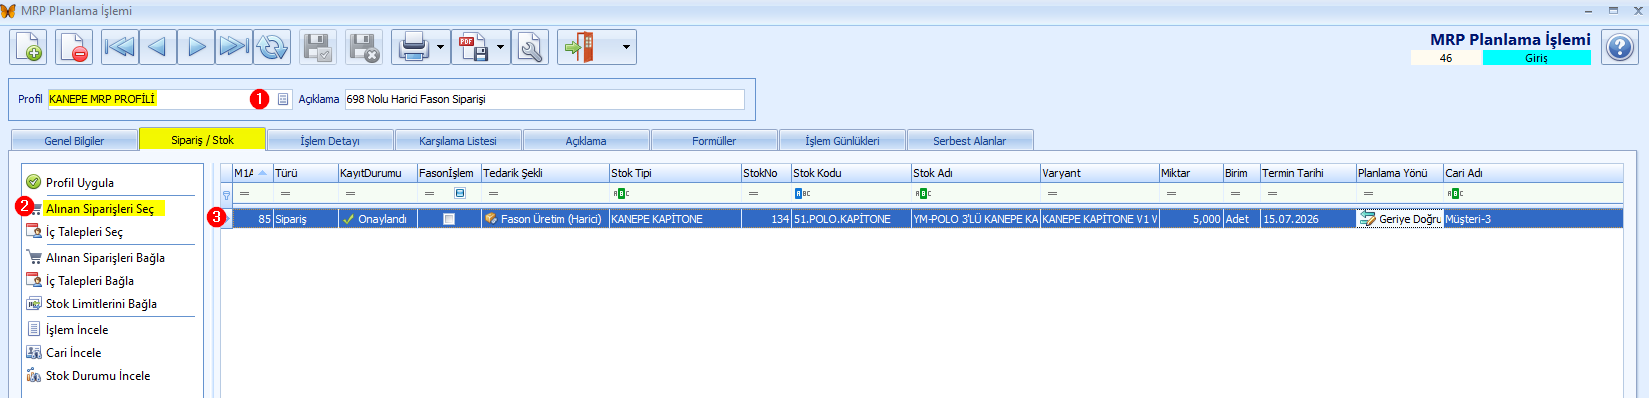The width and height of the screenshot is (1649, 398).
Task: Open the help question mark button
Action: pos(1620,47)
